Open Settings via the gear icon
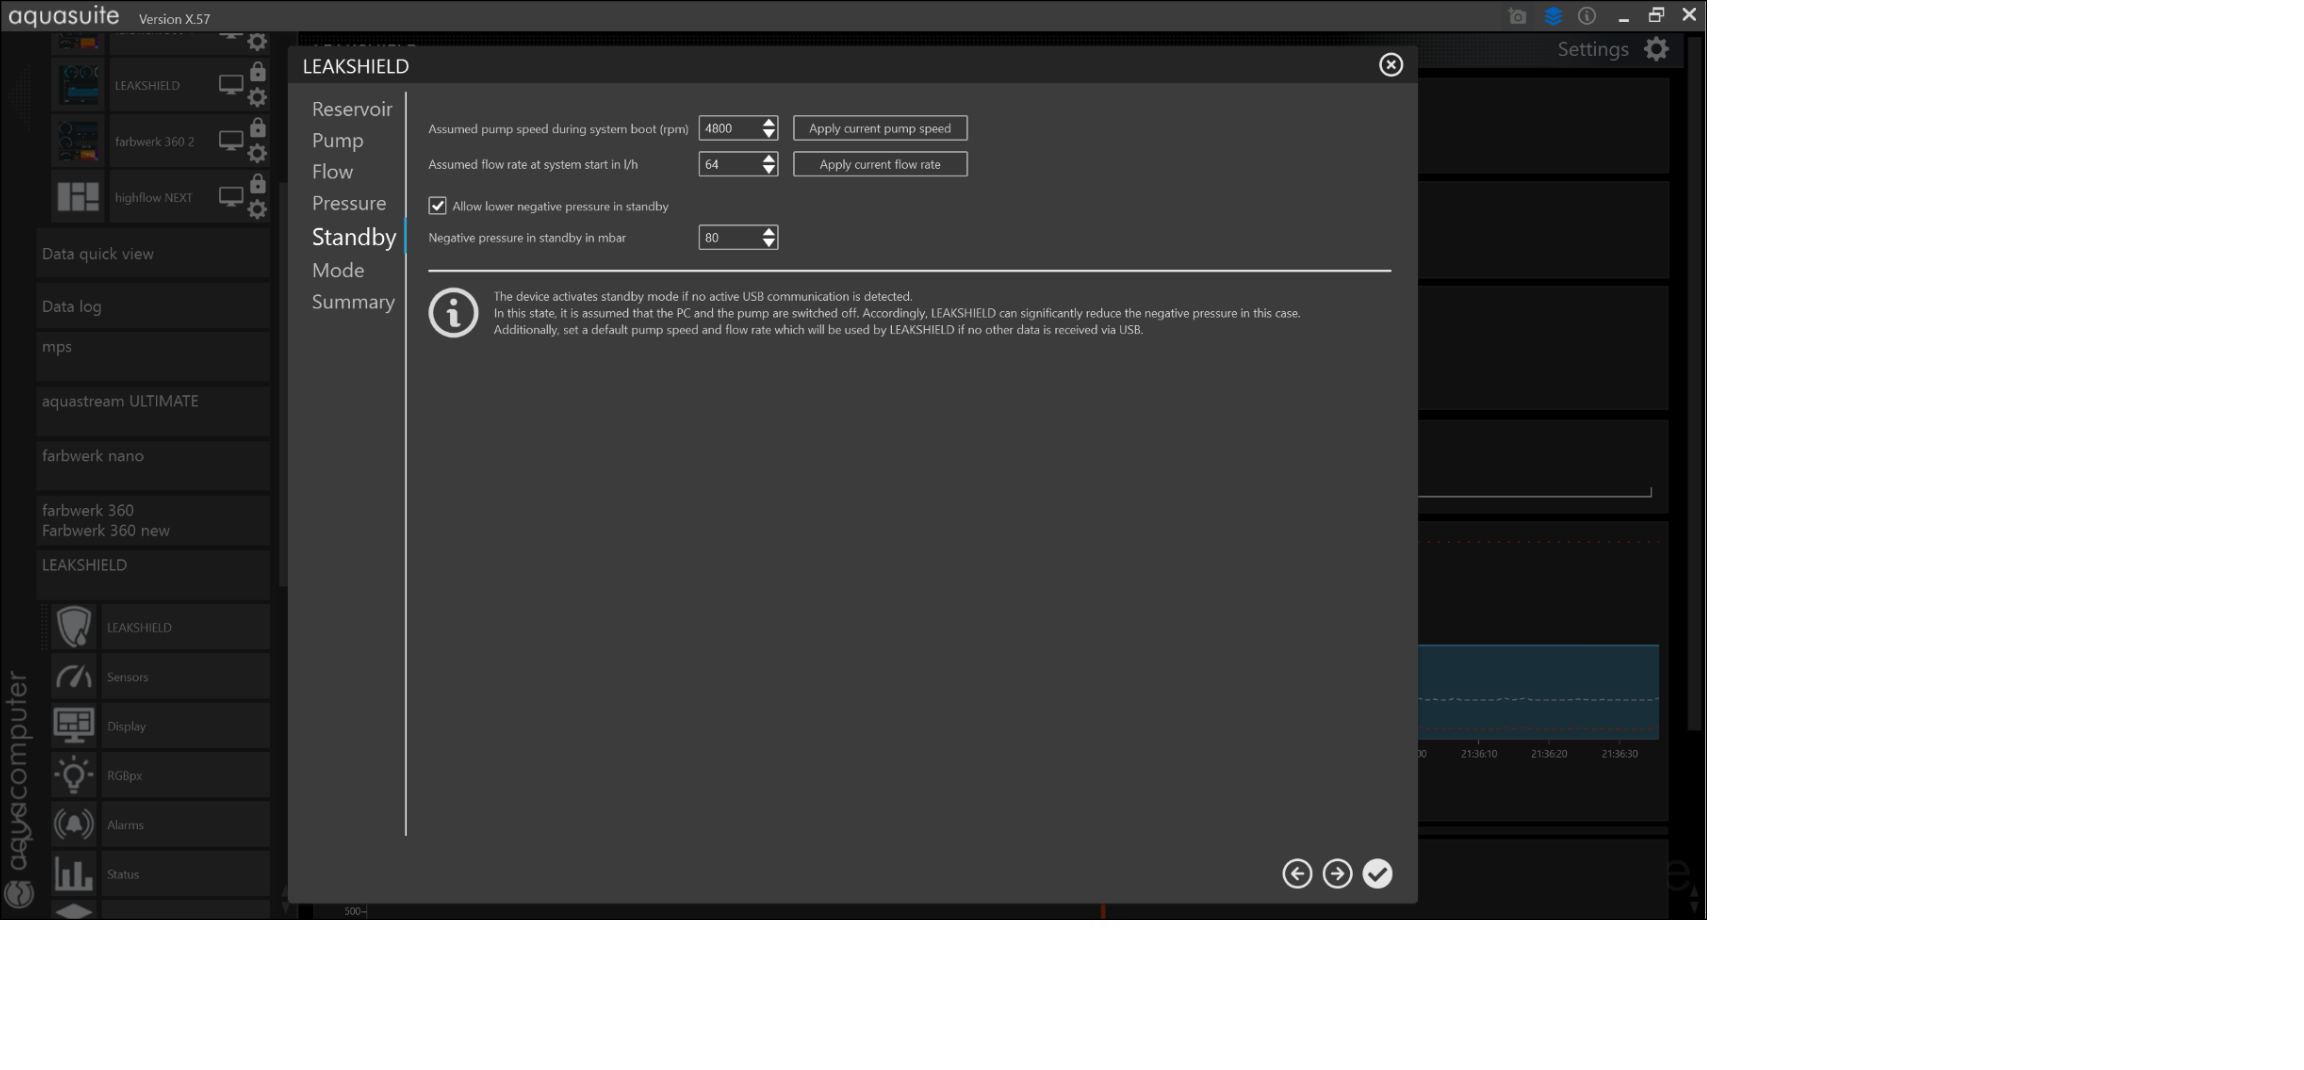Viewport: 2304px width, 1070px height. (x=1656, y=49)
